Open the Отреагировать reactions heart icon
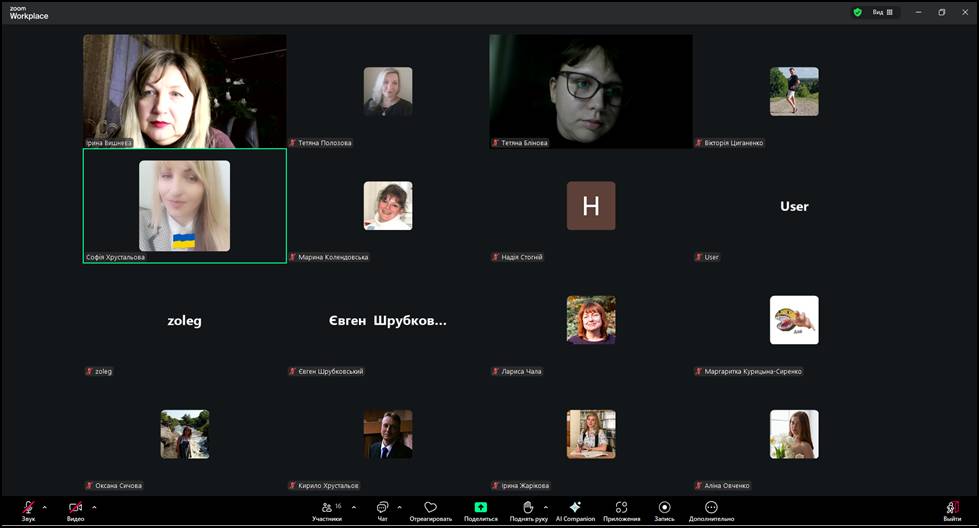The image size is (979, 528). (431, 509)
